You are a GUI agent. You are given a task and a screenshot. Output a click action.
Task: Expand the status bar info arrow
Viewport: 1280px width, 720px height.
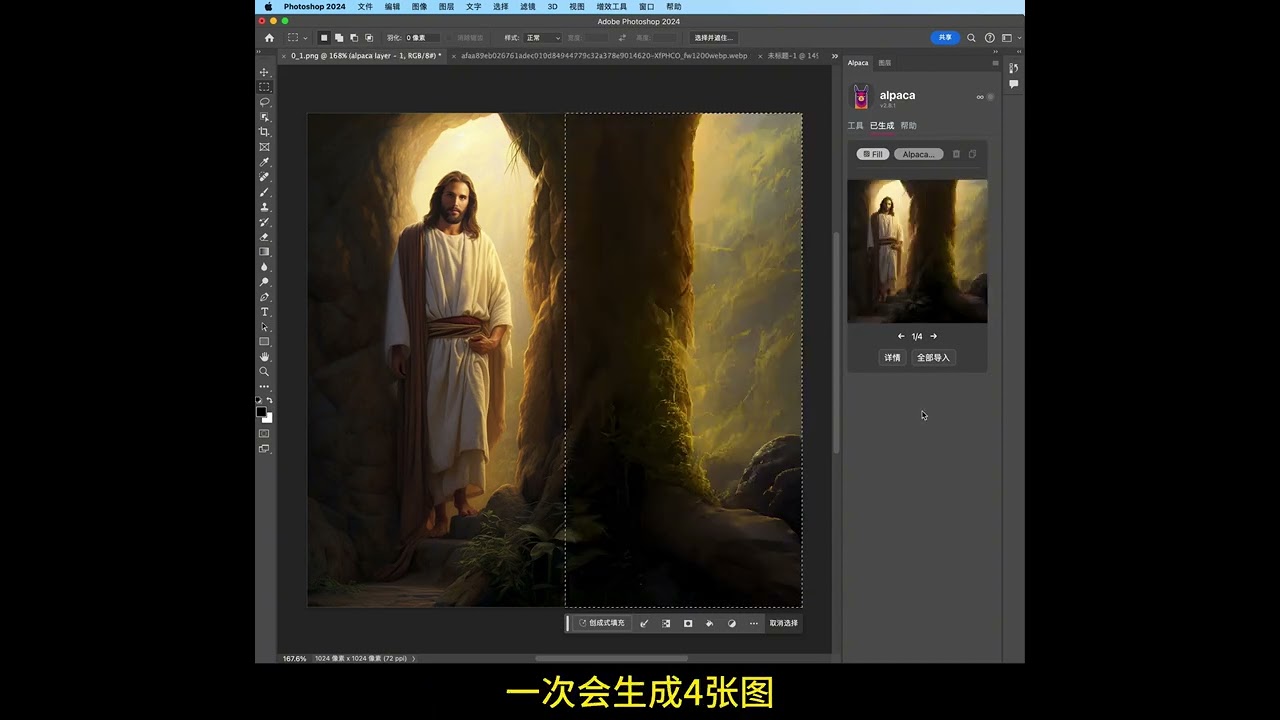414,658
